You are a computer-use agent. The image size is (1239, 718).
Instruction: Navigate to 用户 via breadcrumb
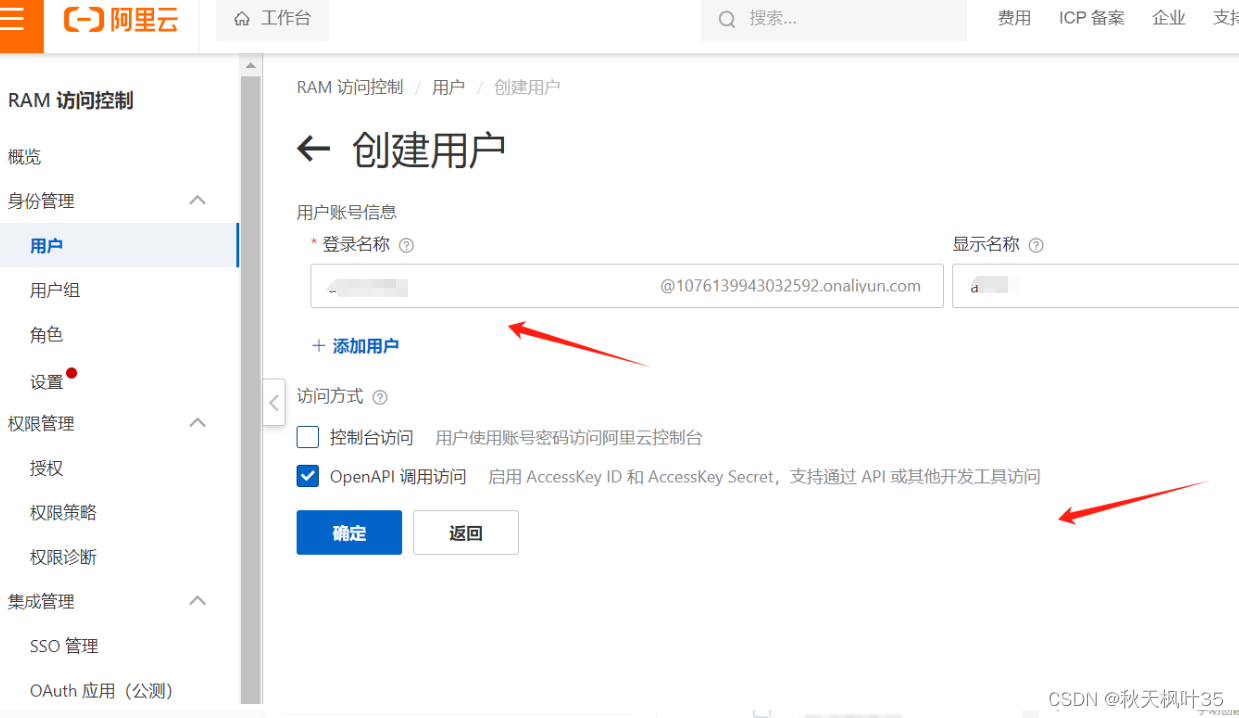tap(449, 87)
